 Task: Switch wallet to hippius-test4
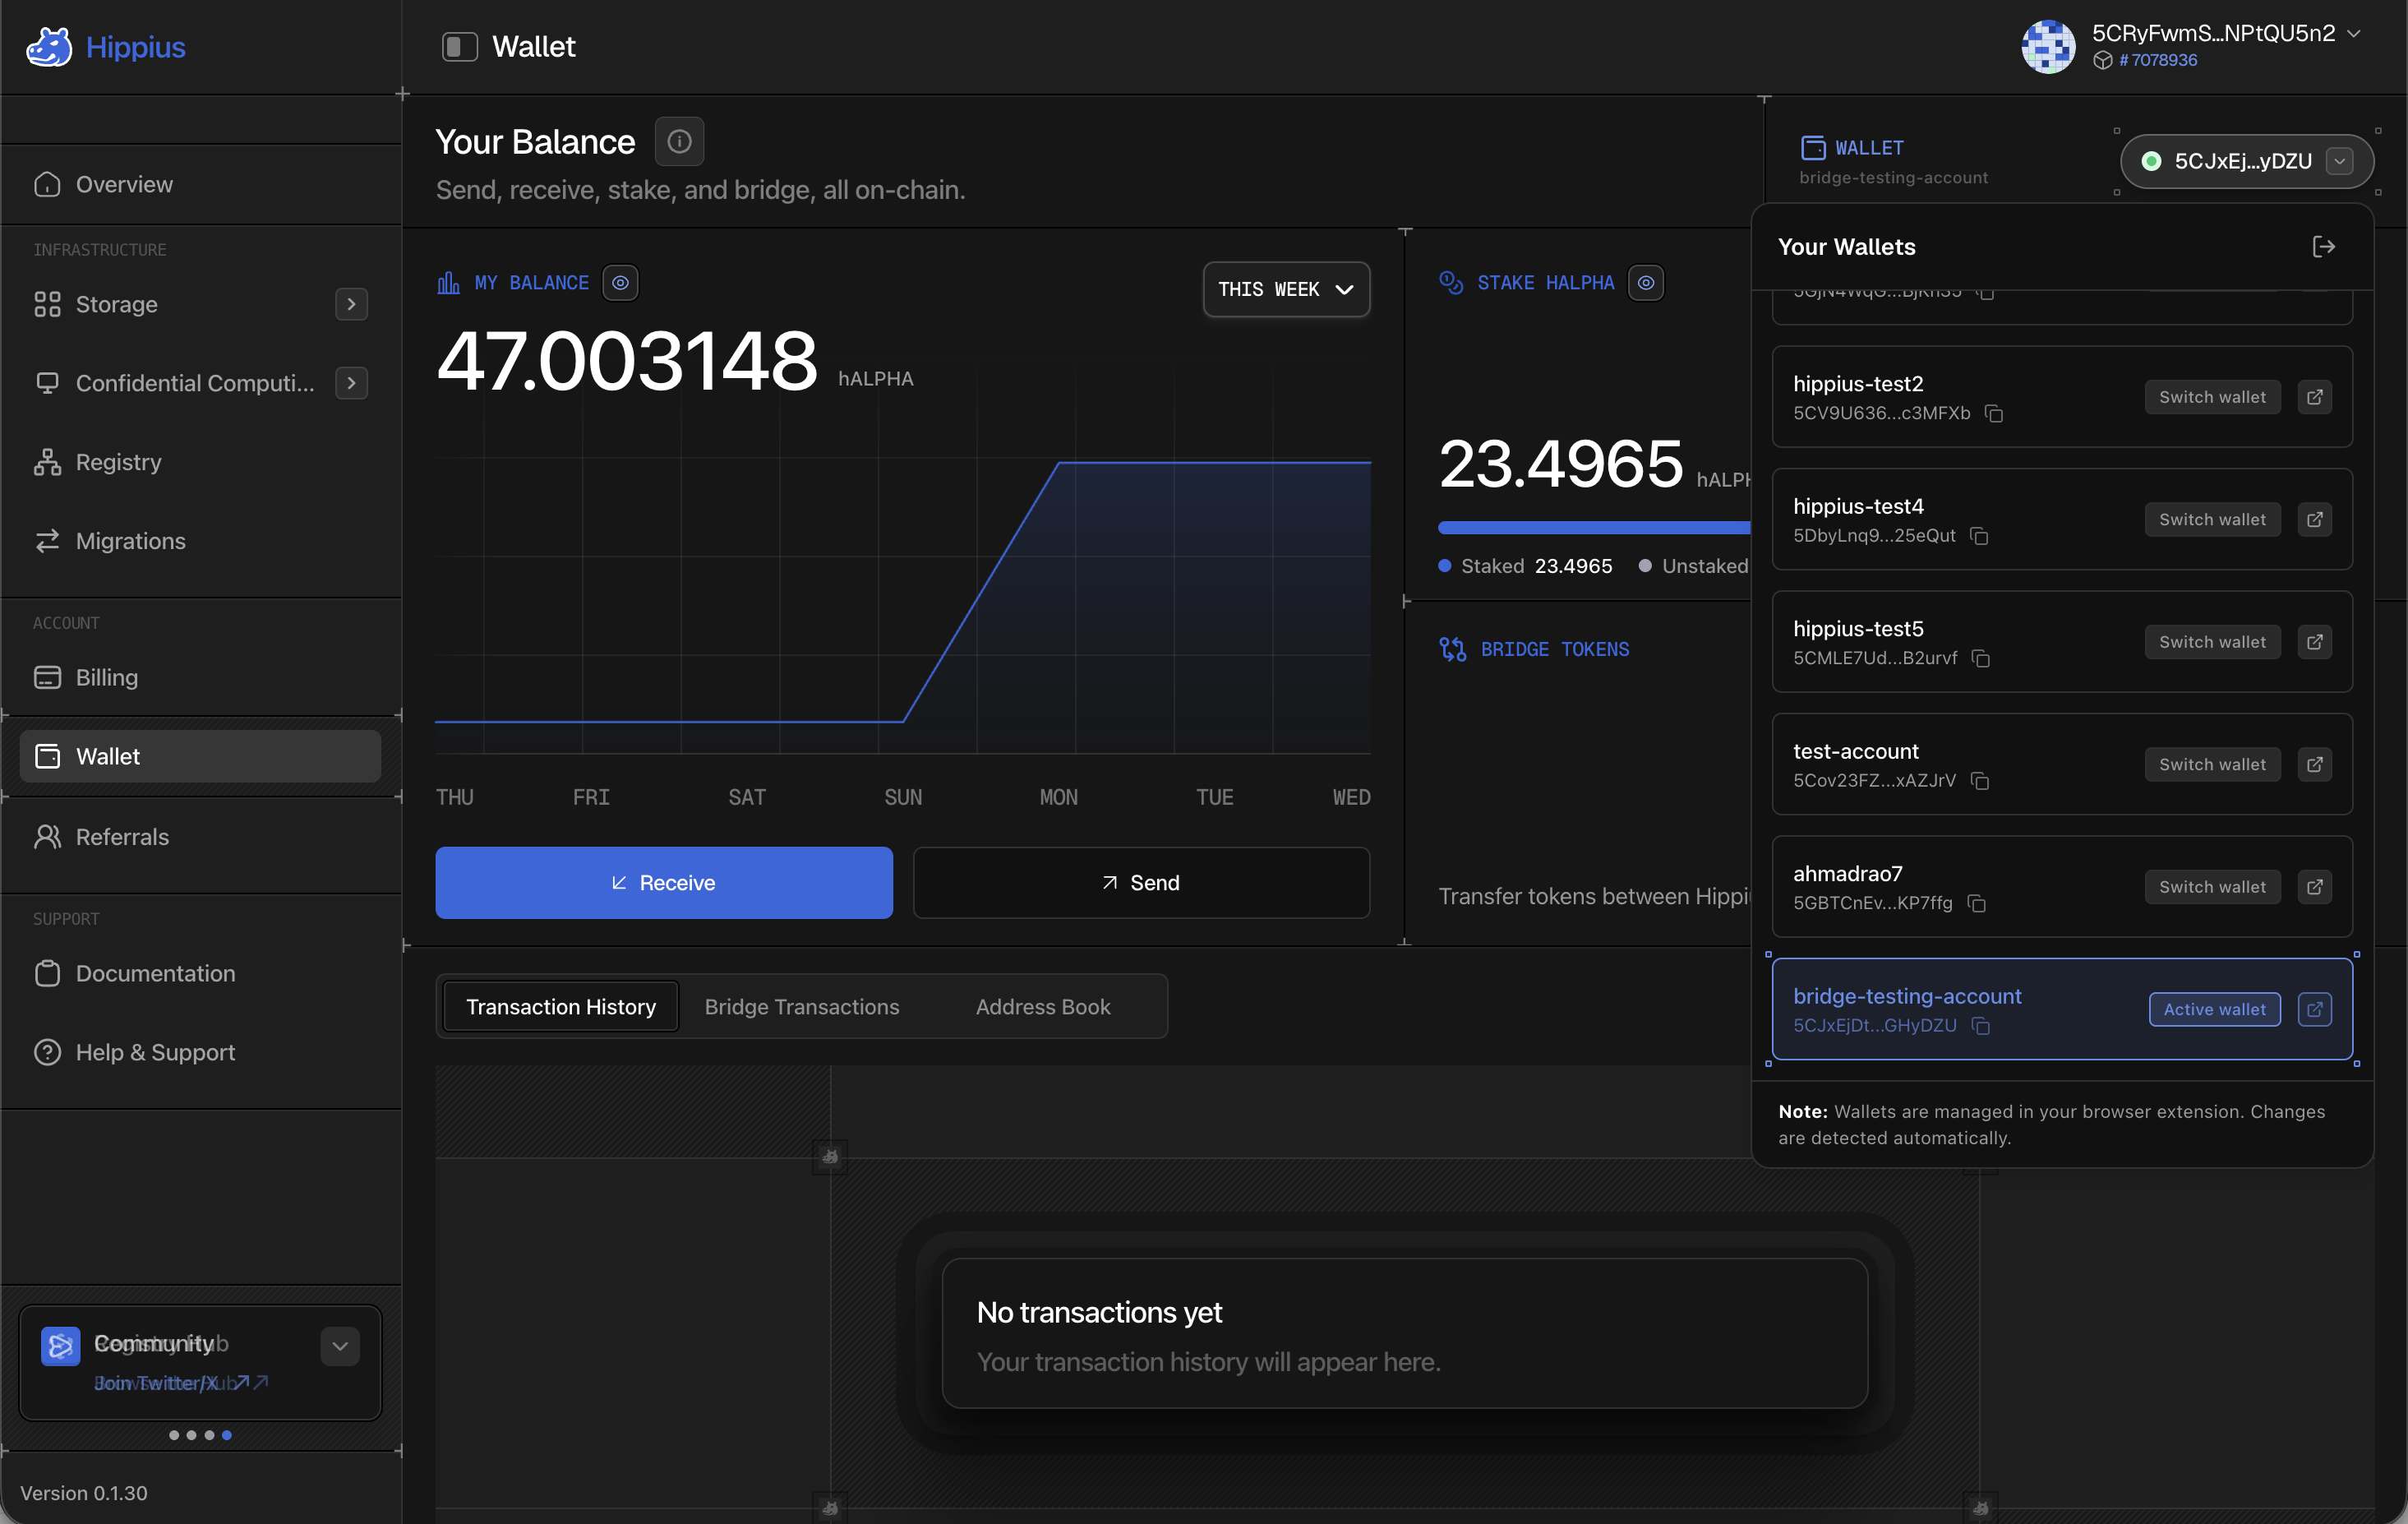2212,519
